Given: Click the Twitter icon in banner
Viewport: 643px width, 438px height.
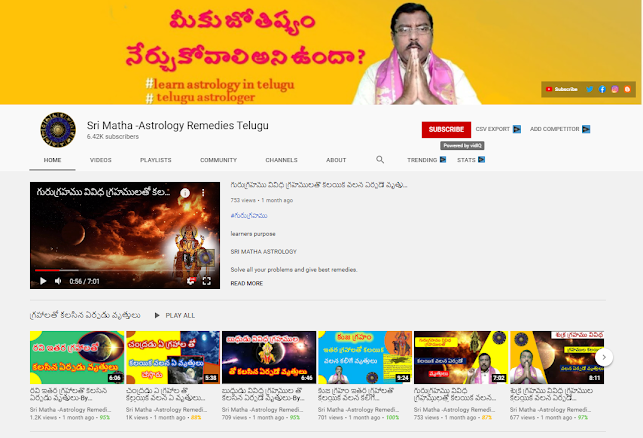Looking at the screenshot, I should pyautogui.click(x=589, y=89).
